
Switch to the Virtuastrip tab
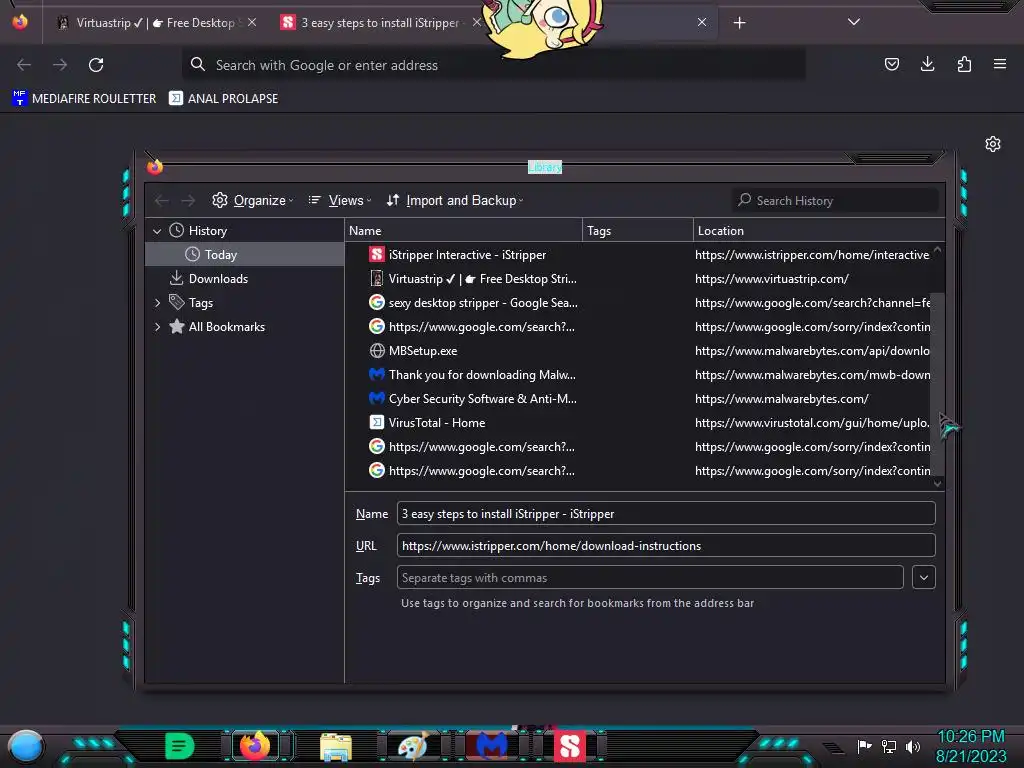155,23
